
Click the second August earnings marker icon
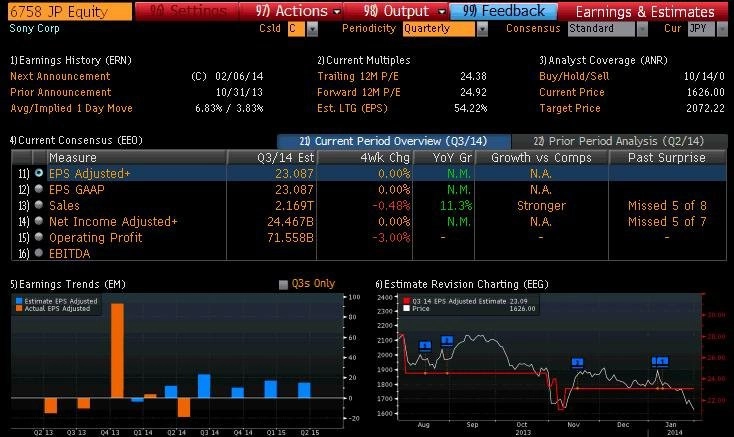tap(447, 341)
